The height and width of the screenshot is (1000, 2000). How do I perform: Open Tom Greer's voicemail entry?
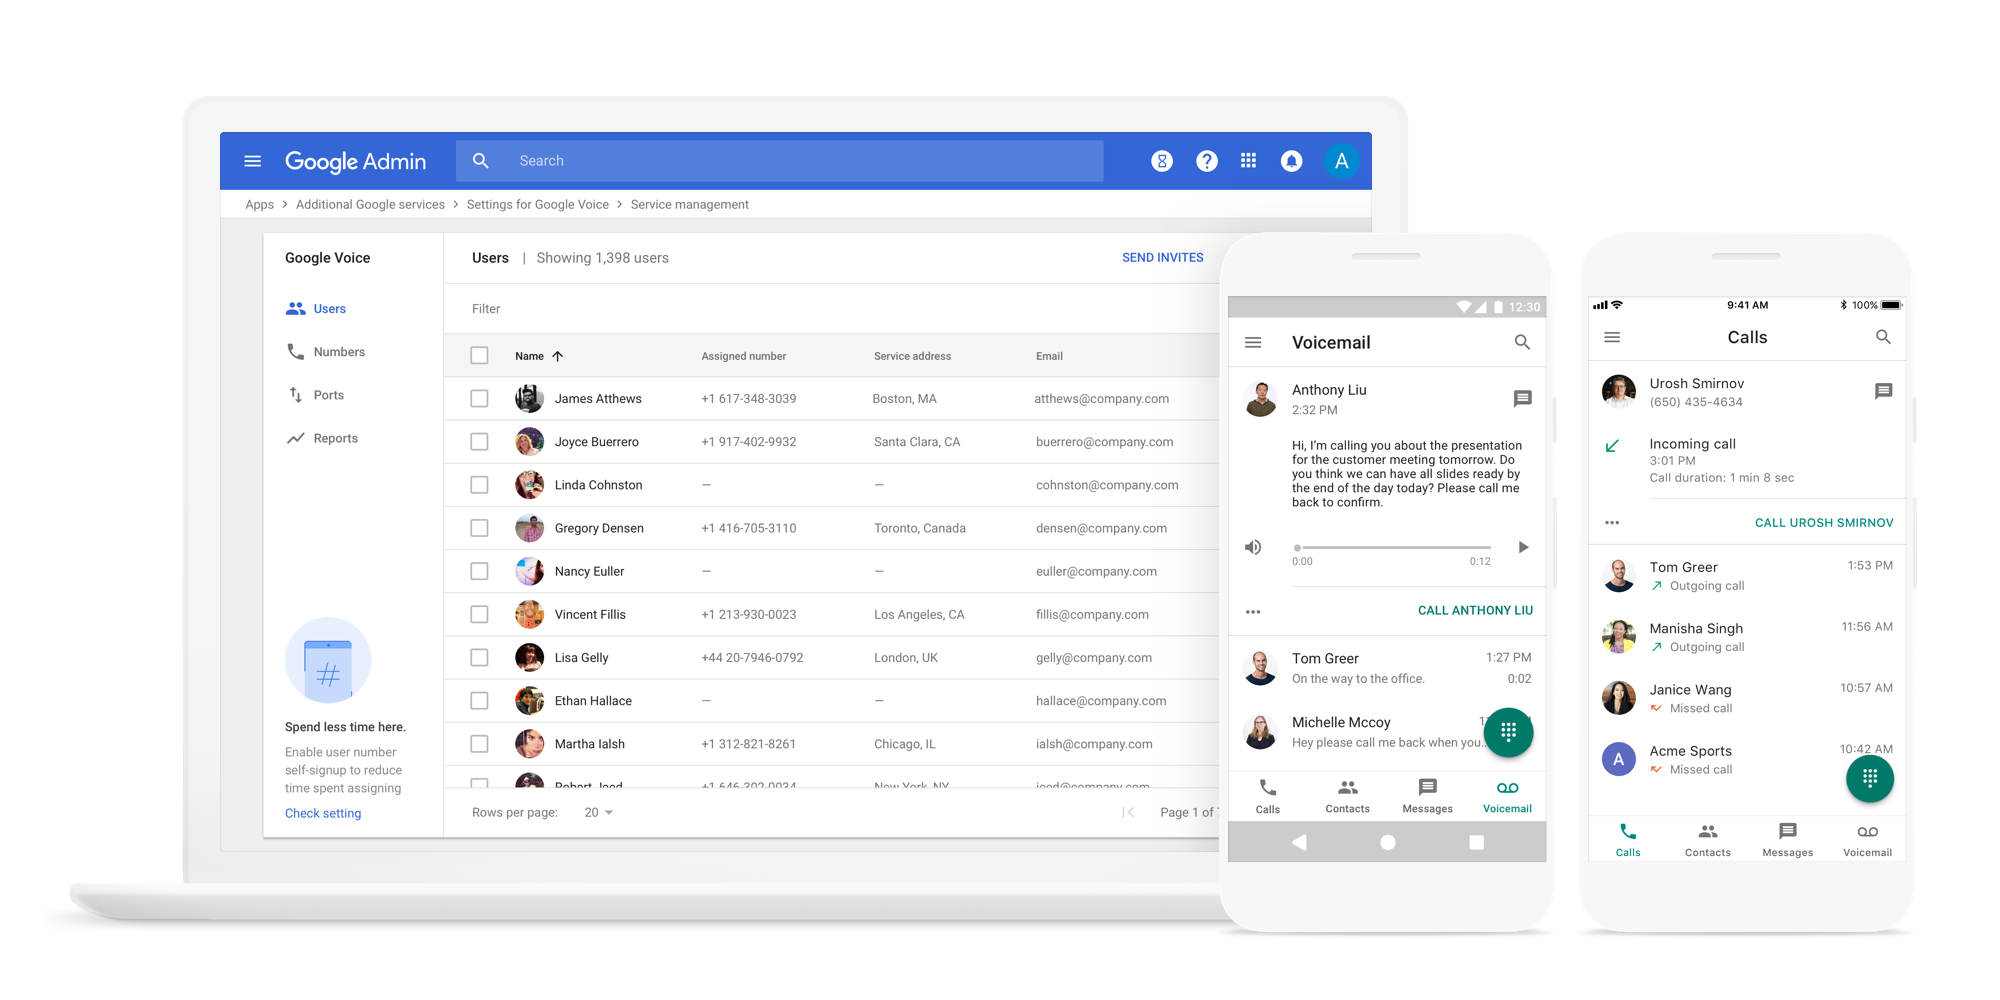coord(1387,668)
